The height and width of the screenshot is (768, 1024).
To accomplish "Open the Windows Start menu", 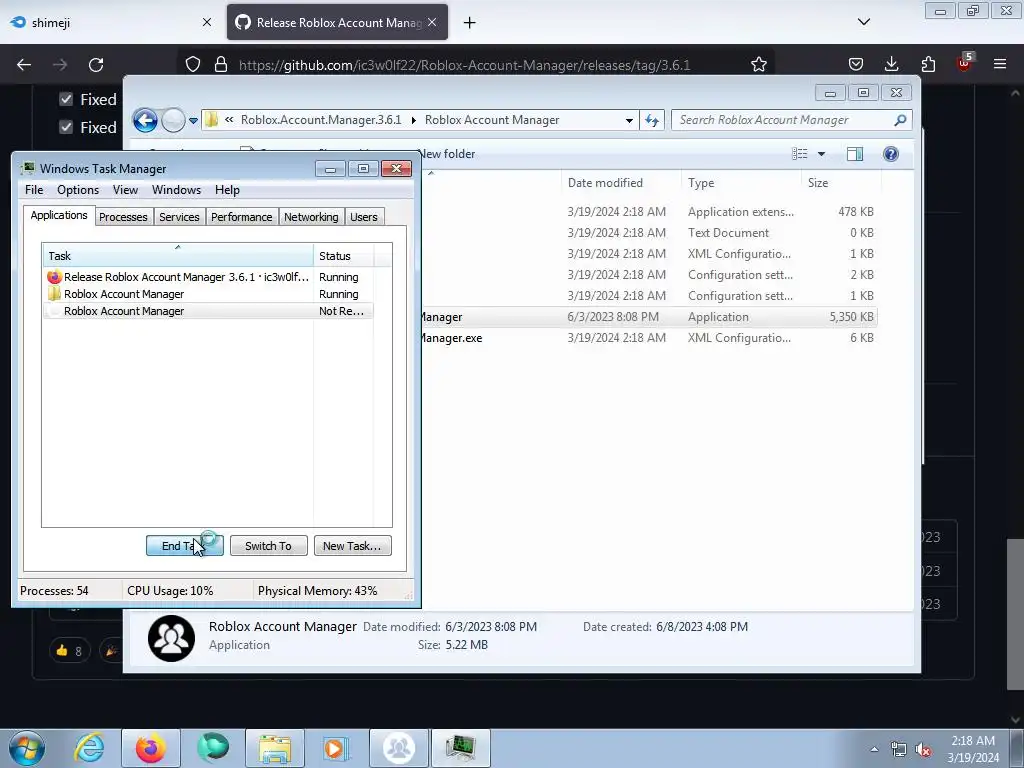I will pos(27,748).
